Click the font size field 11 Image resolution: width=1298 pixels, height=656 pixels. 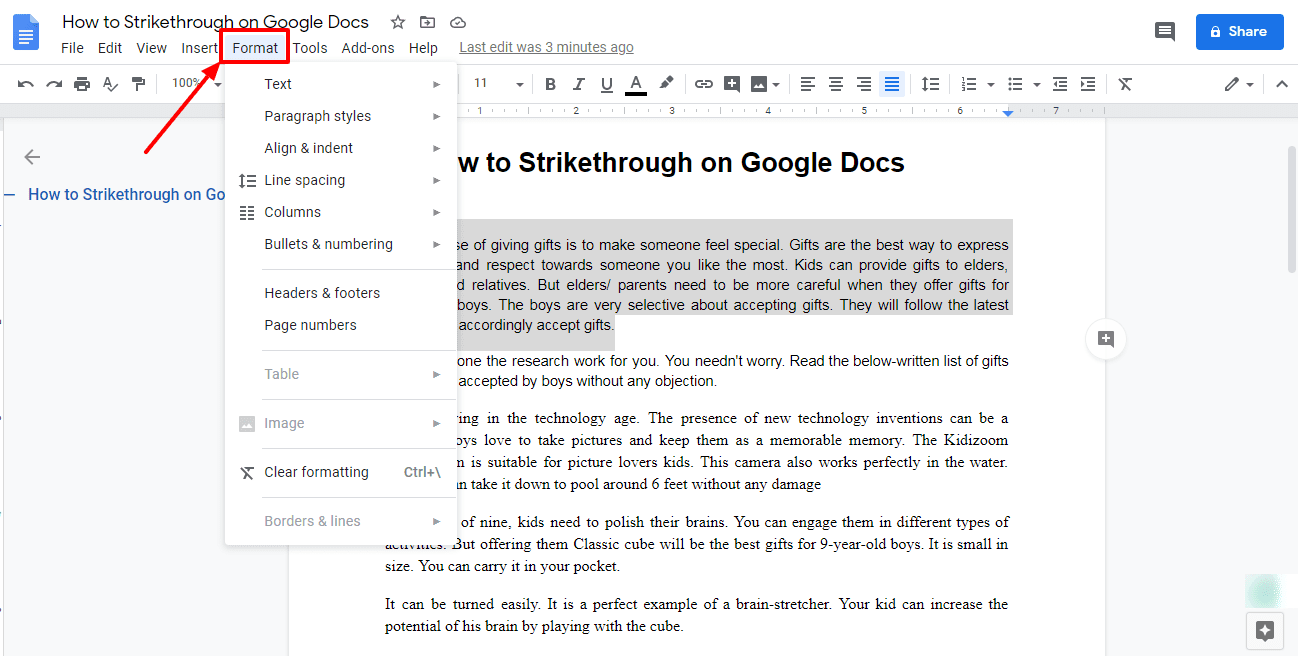(481, 84)
